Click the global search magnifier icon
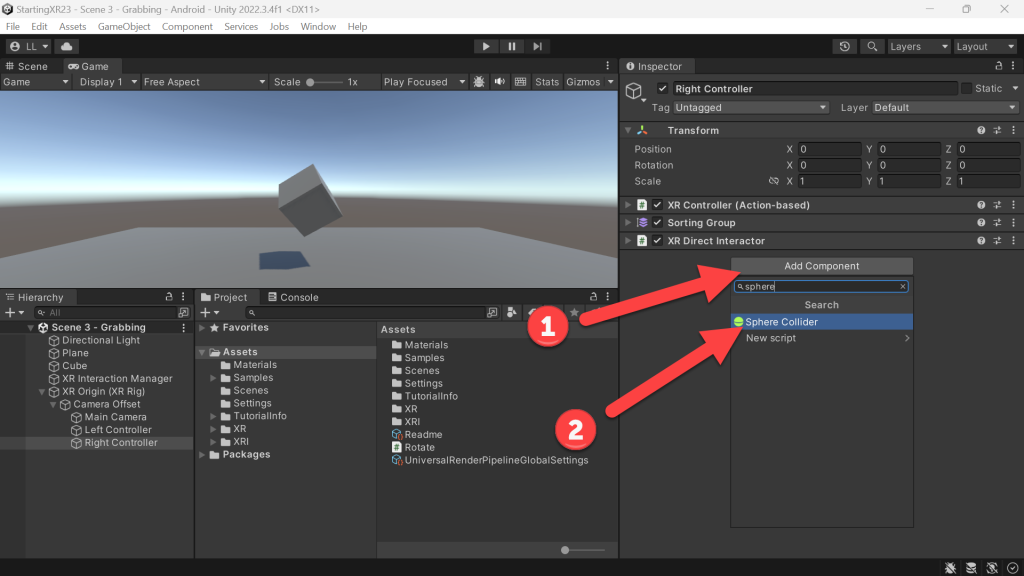 872,46
